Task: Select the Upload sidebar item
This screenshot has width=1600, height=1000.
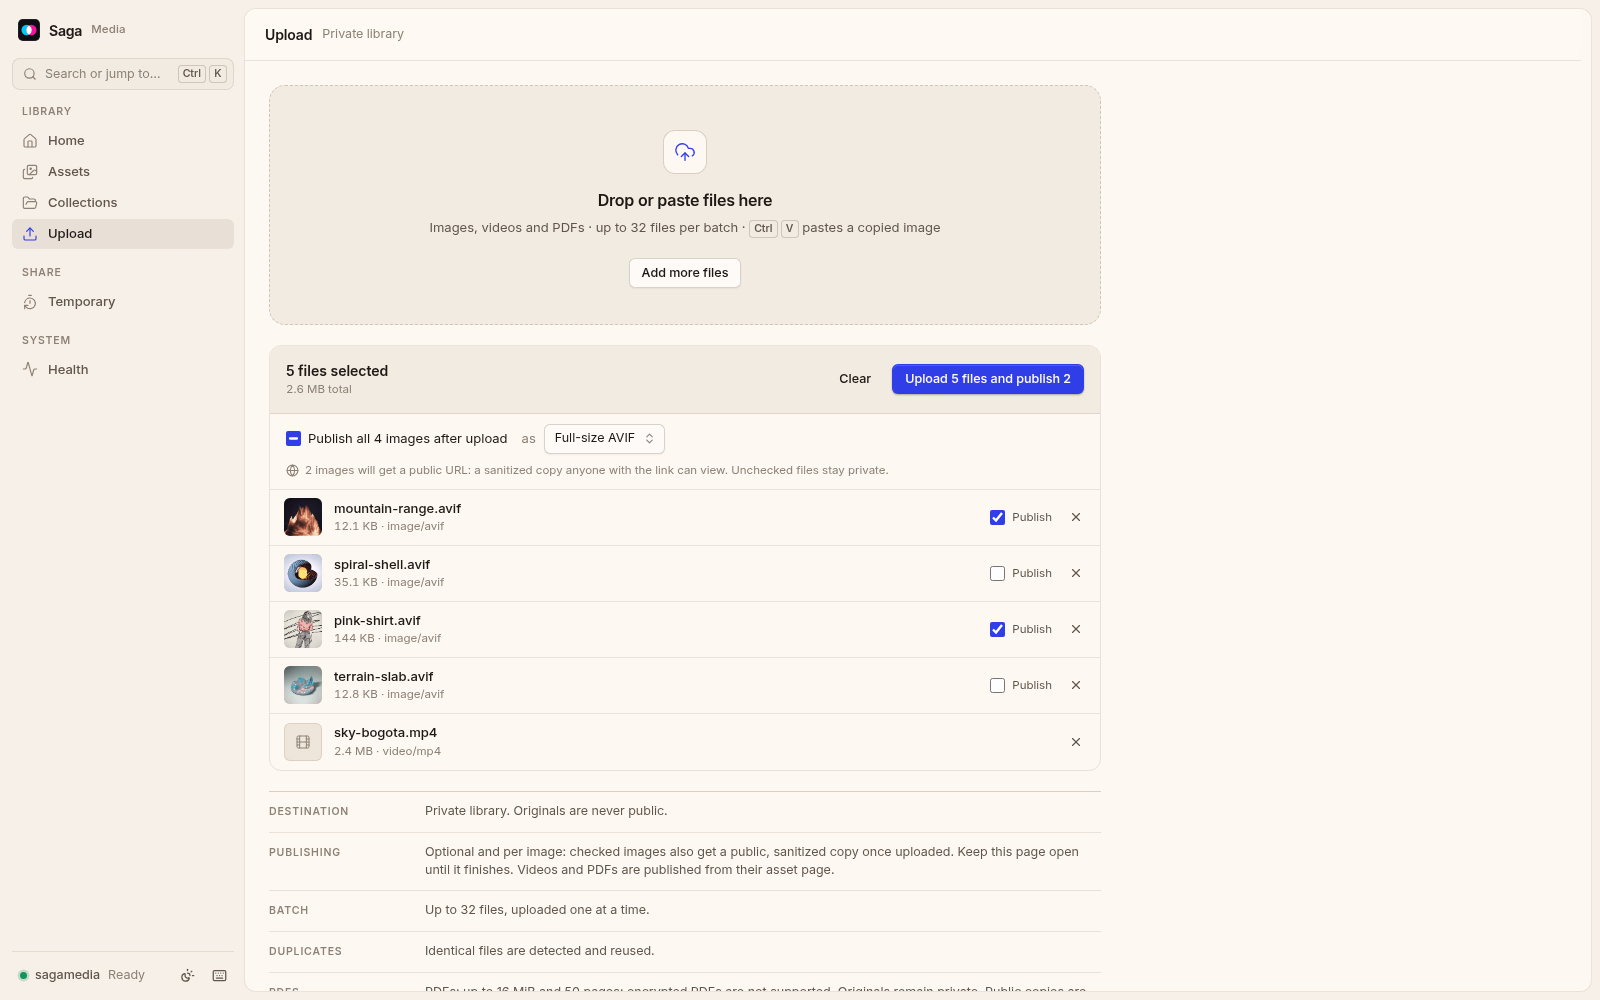Action: pyautogui.click(x=123, y=234)
